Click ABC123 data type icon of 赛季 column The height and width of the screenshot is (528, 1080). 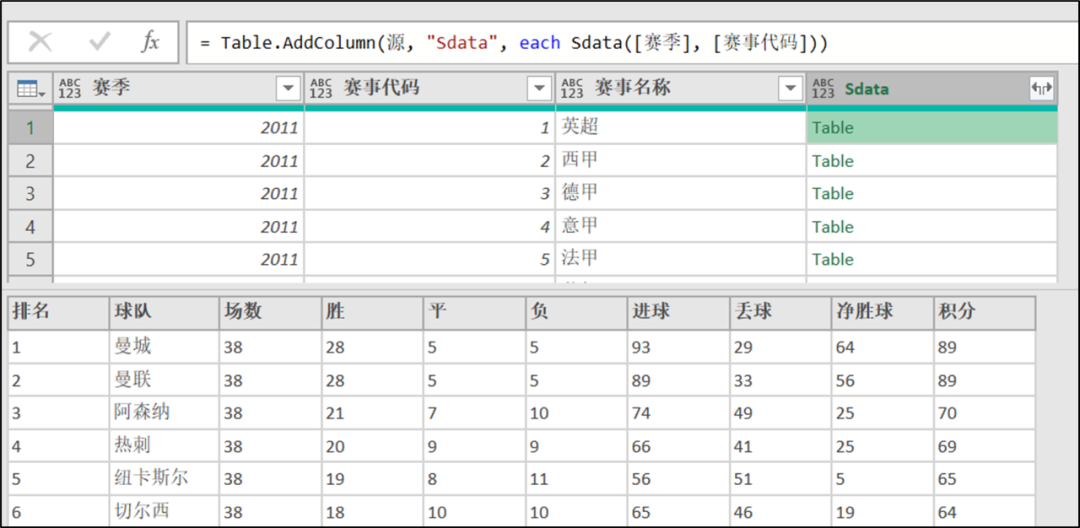point(70,89)
